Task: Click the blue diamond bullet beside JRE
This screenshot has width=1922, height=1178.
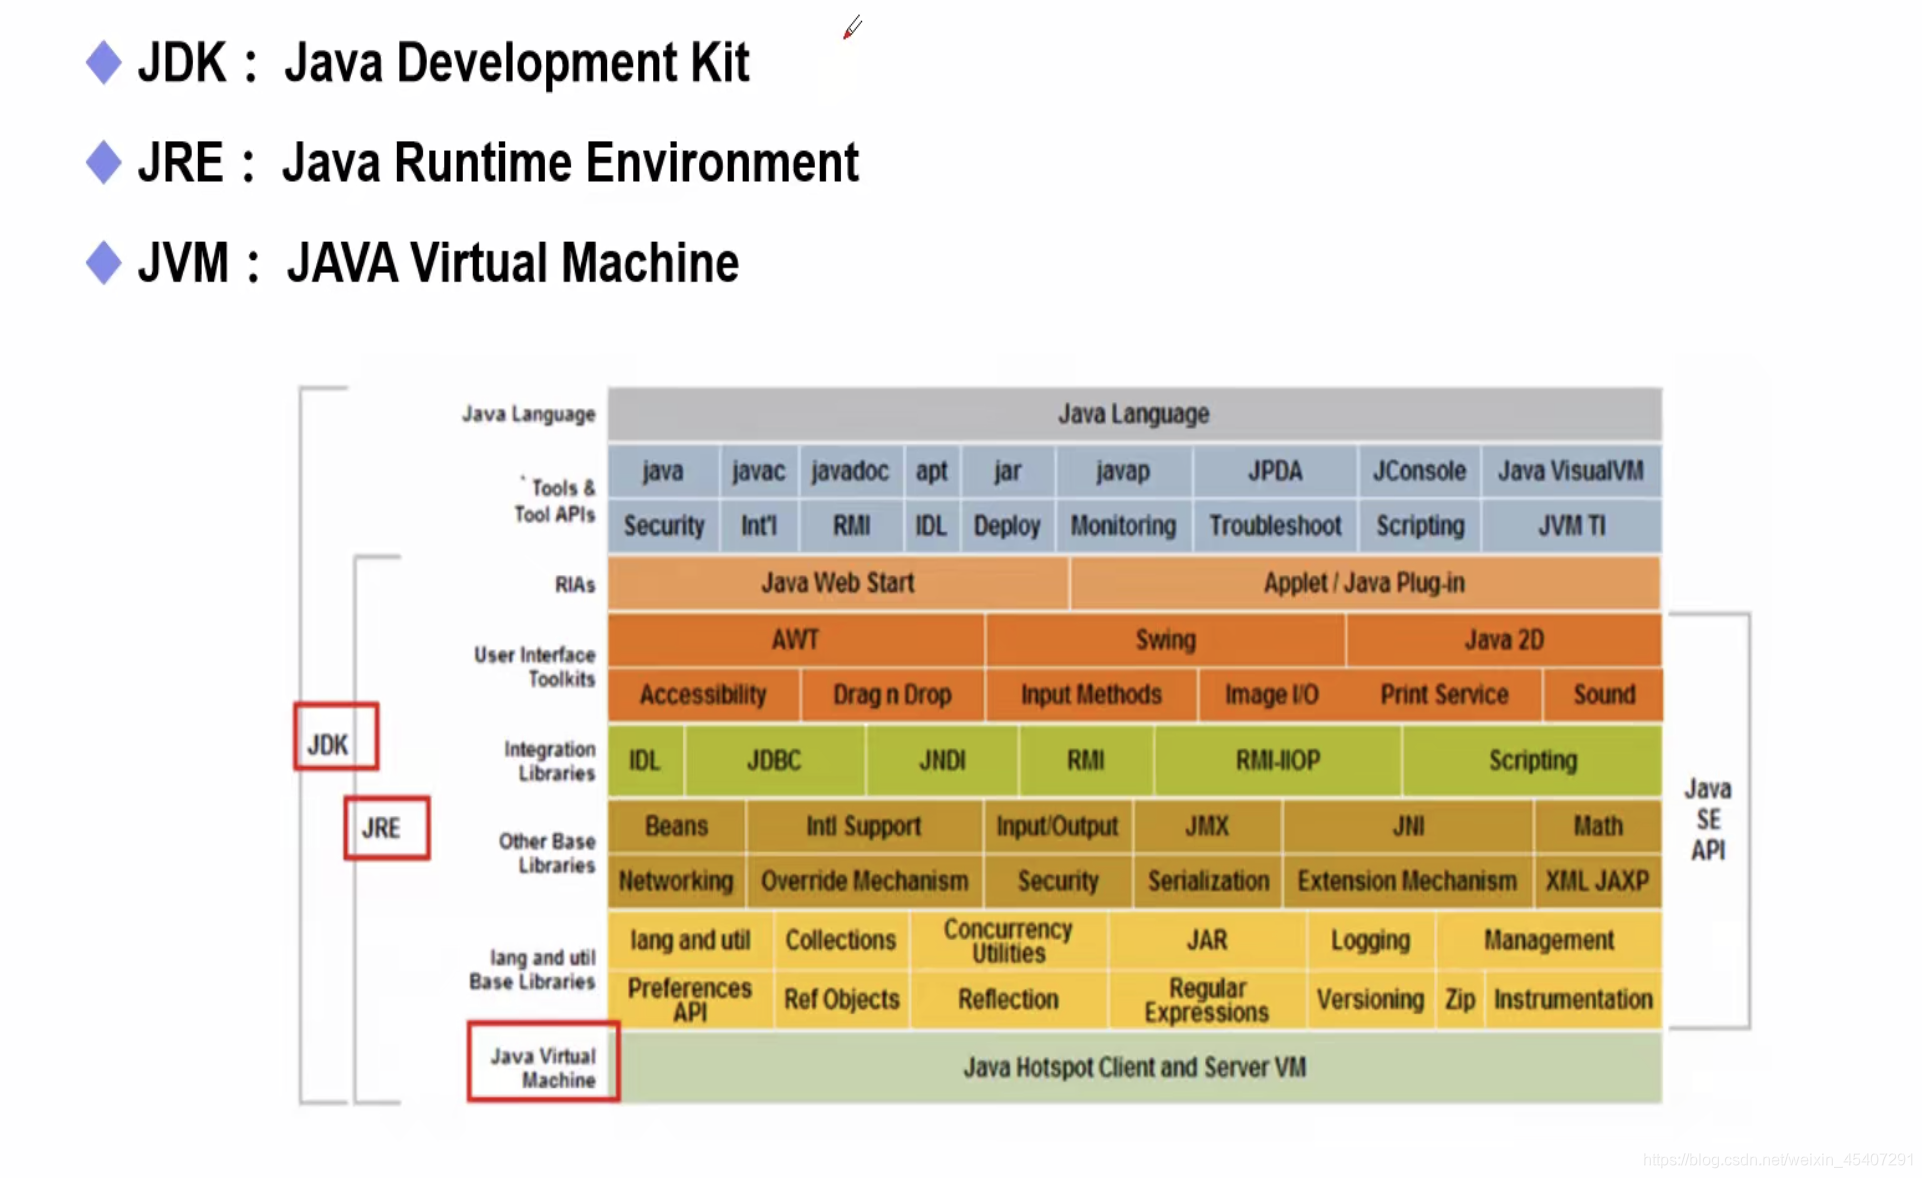Action: click(104, 162)
